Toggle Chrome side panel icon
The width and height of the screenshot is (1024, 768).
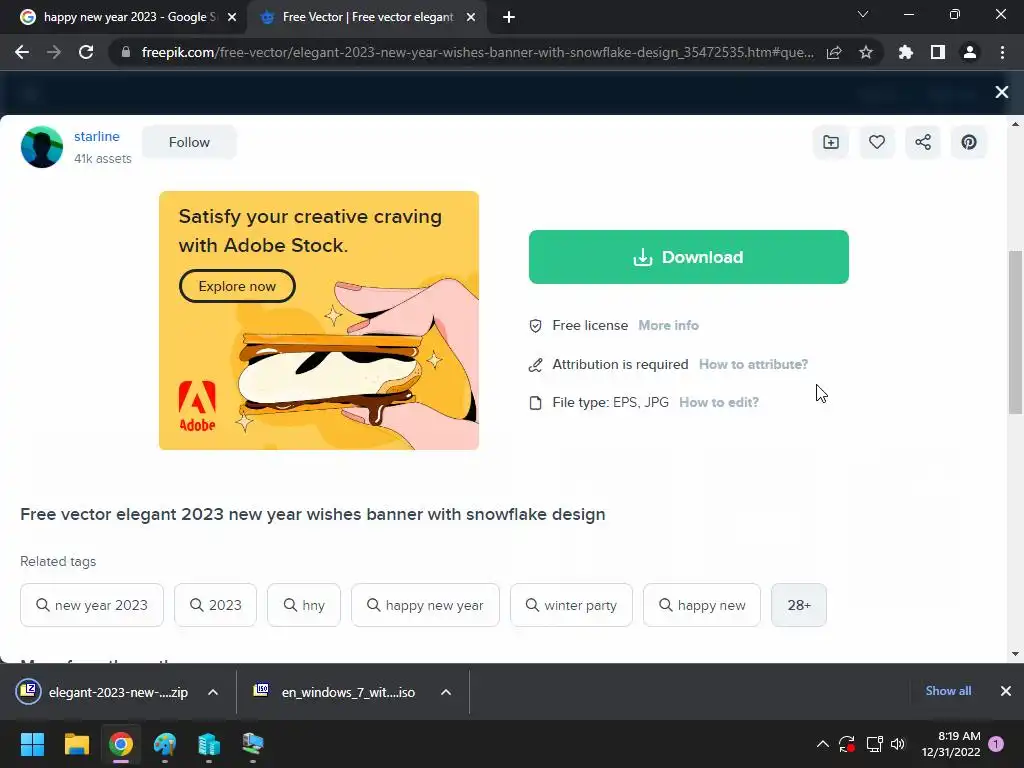tap(938, 52)
